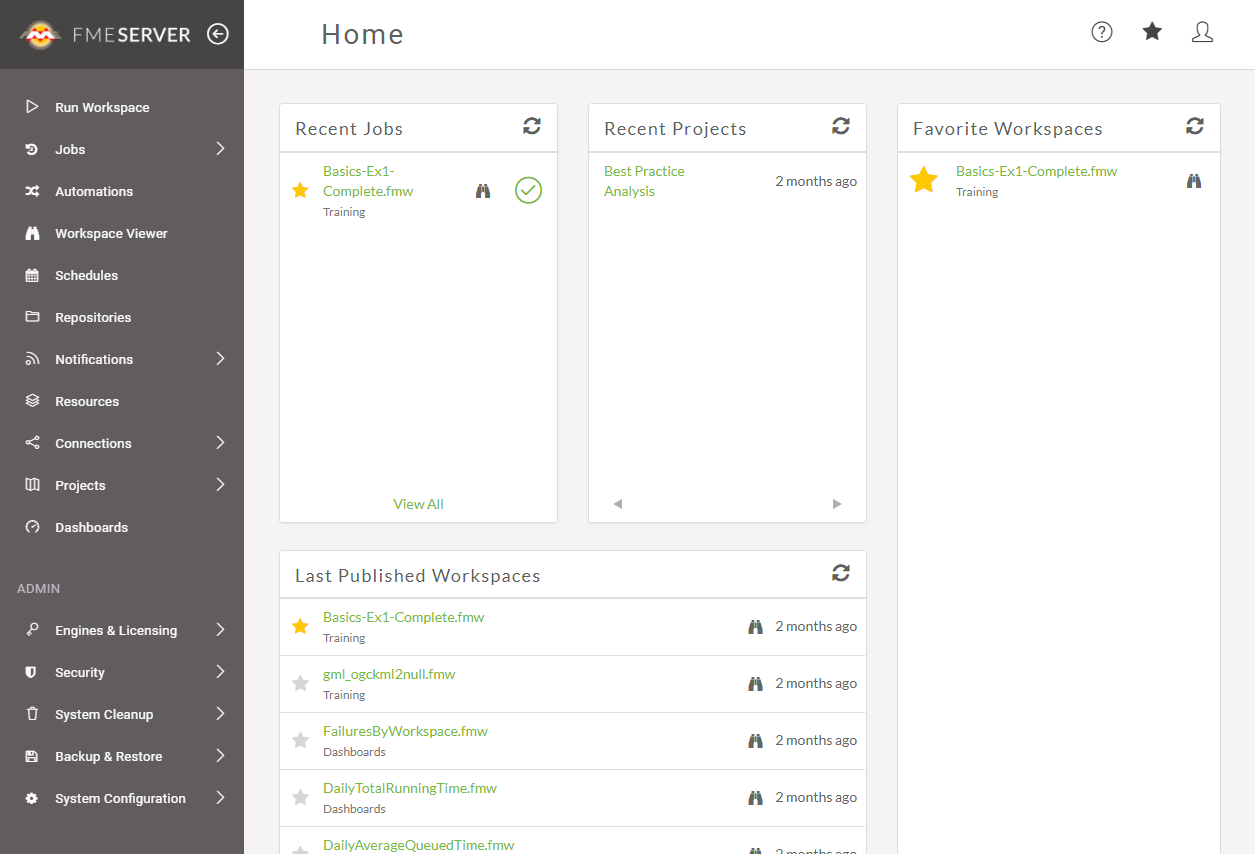
Task: Click Run Workspace play icon in sidebar
Action: coord(32,107)
